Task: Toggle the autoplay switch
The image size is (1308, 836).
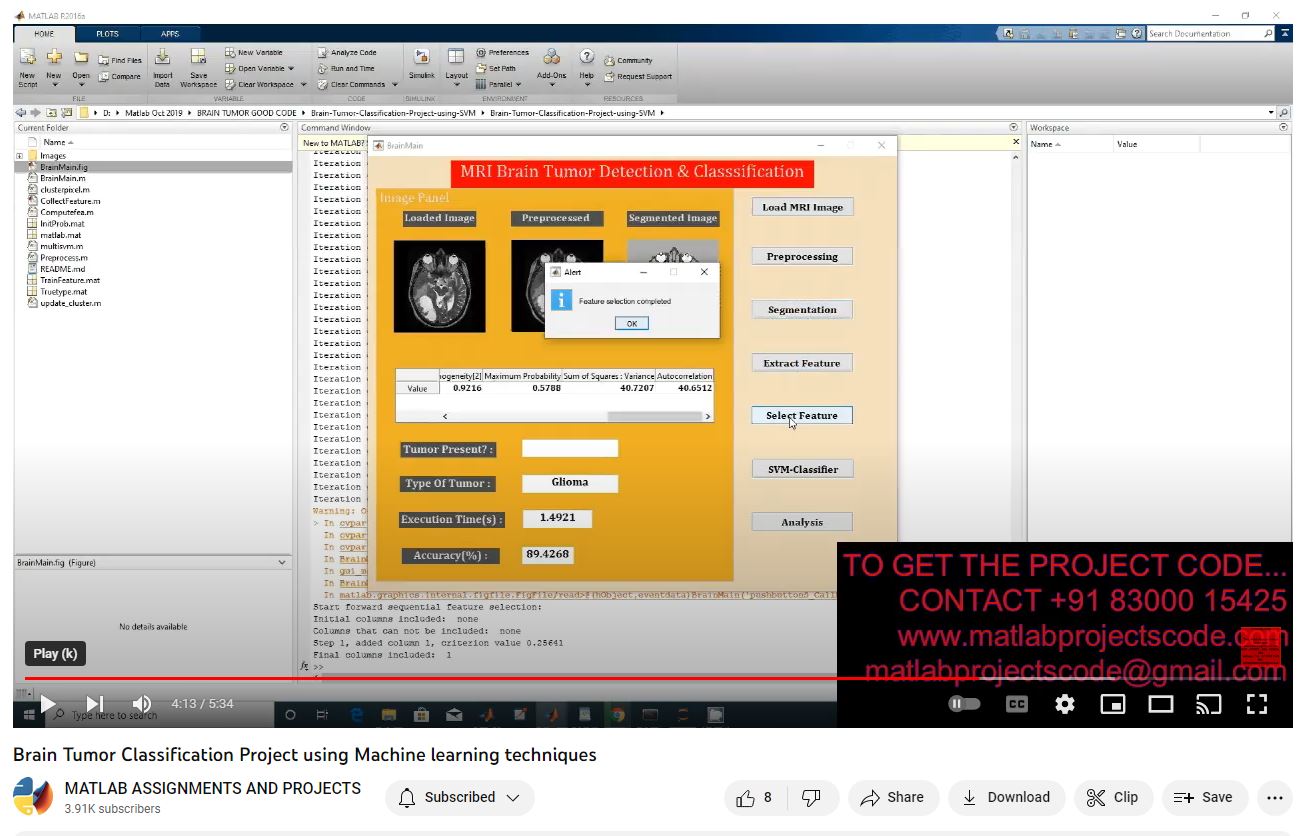Action: pos(964,704)
